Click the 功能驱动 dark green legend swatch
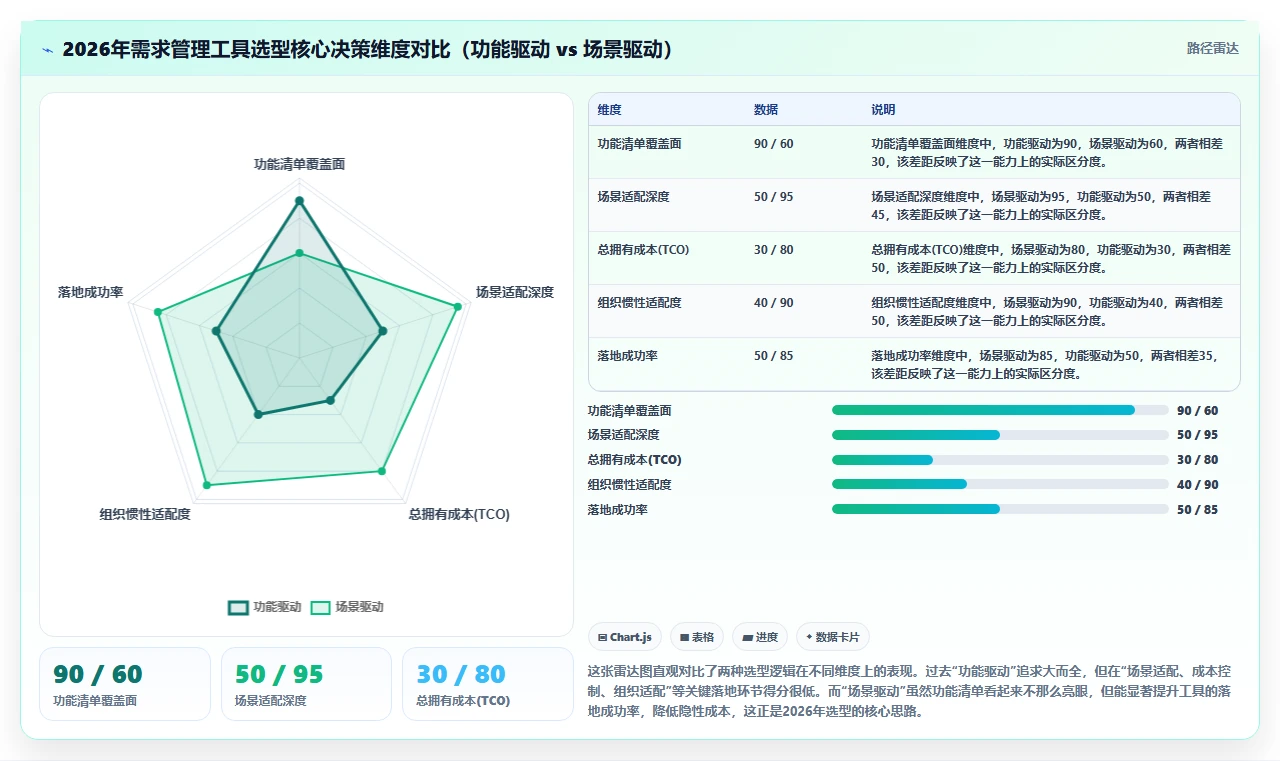The image size is (1280, 761). pos(238,607)
